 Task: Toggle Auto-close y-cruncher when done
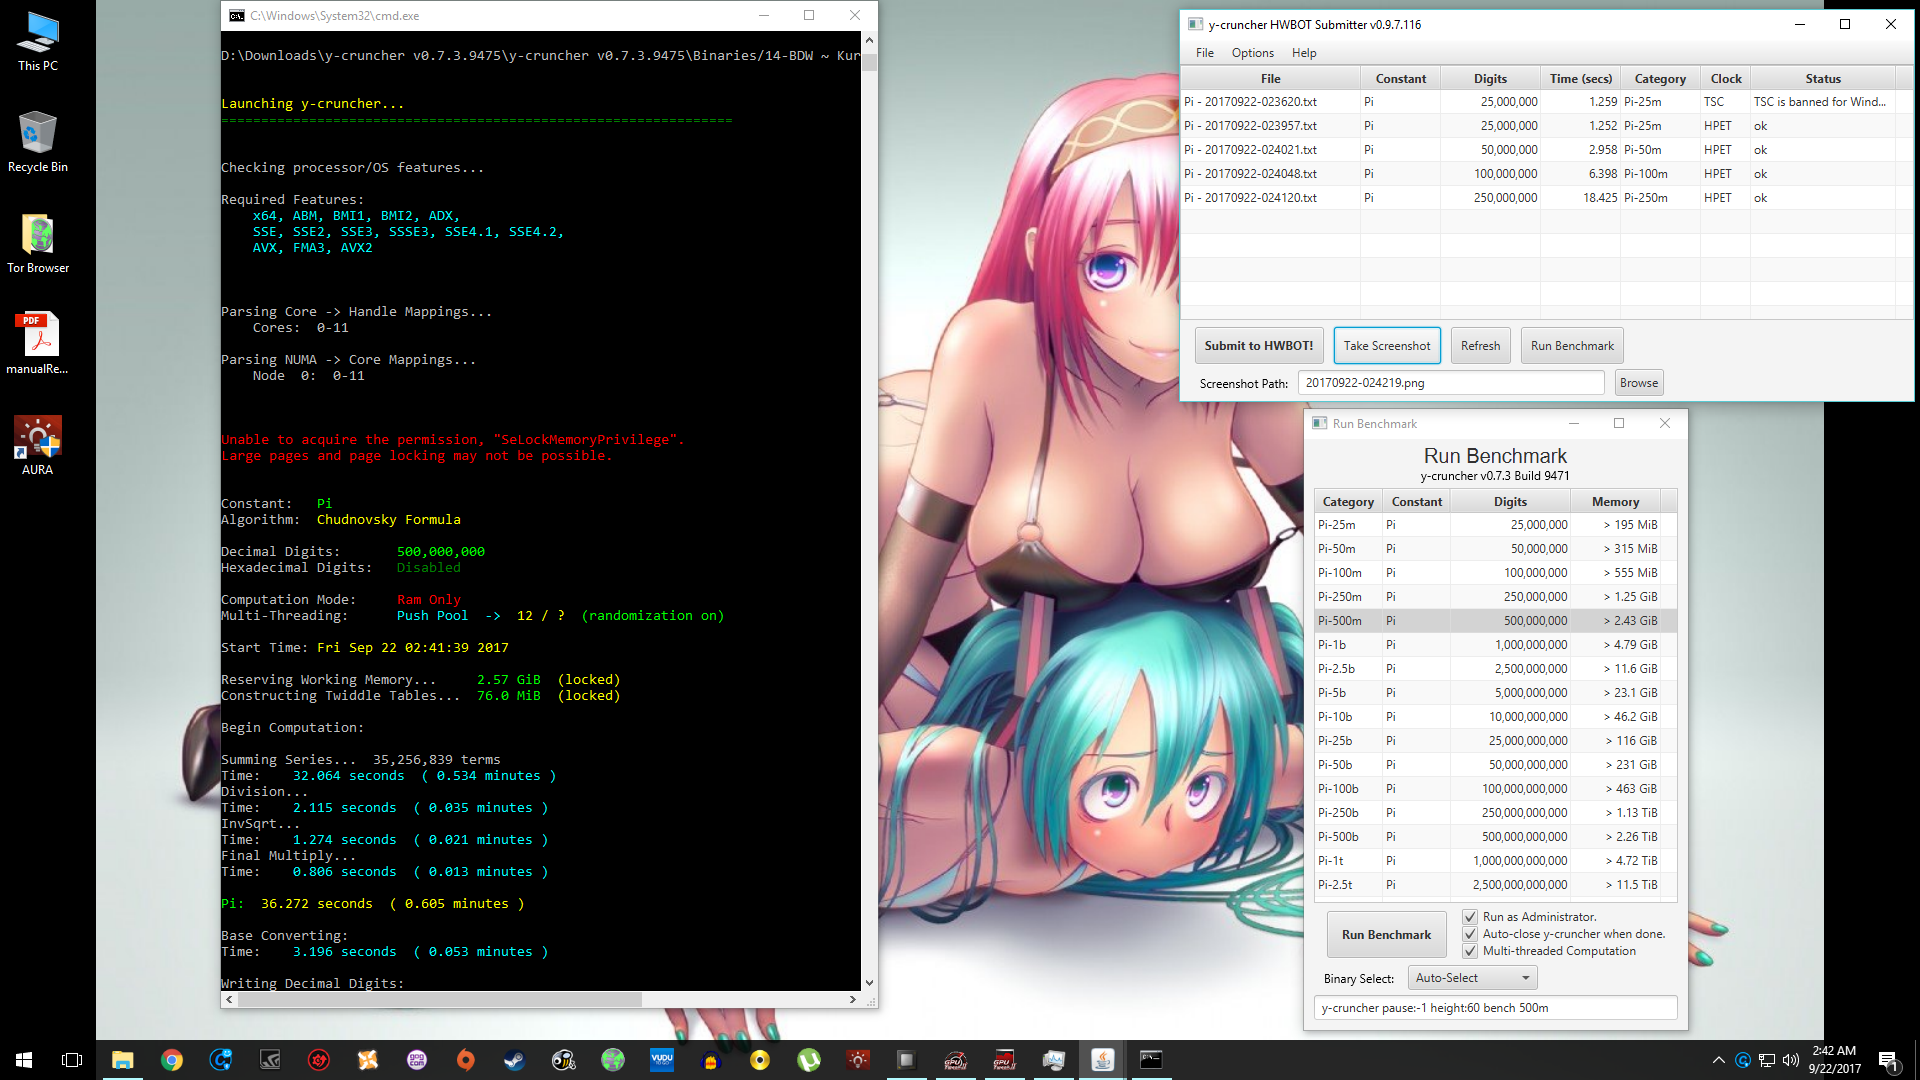click(1470, 934)
